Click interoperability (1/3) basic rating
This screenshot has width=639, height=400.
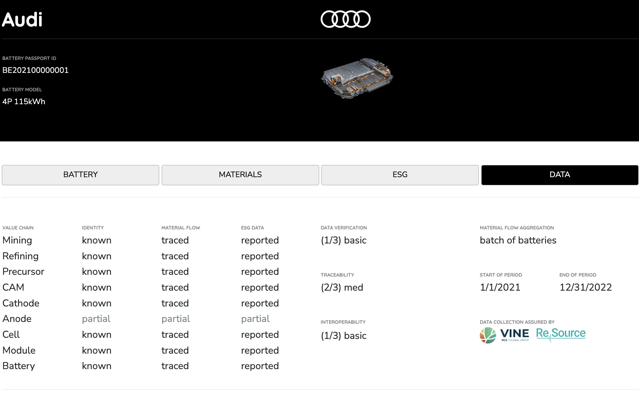coord(343,336)
